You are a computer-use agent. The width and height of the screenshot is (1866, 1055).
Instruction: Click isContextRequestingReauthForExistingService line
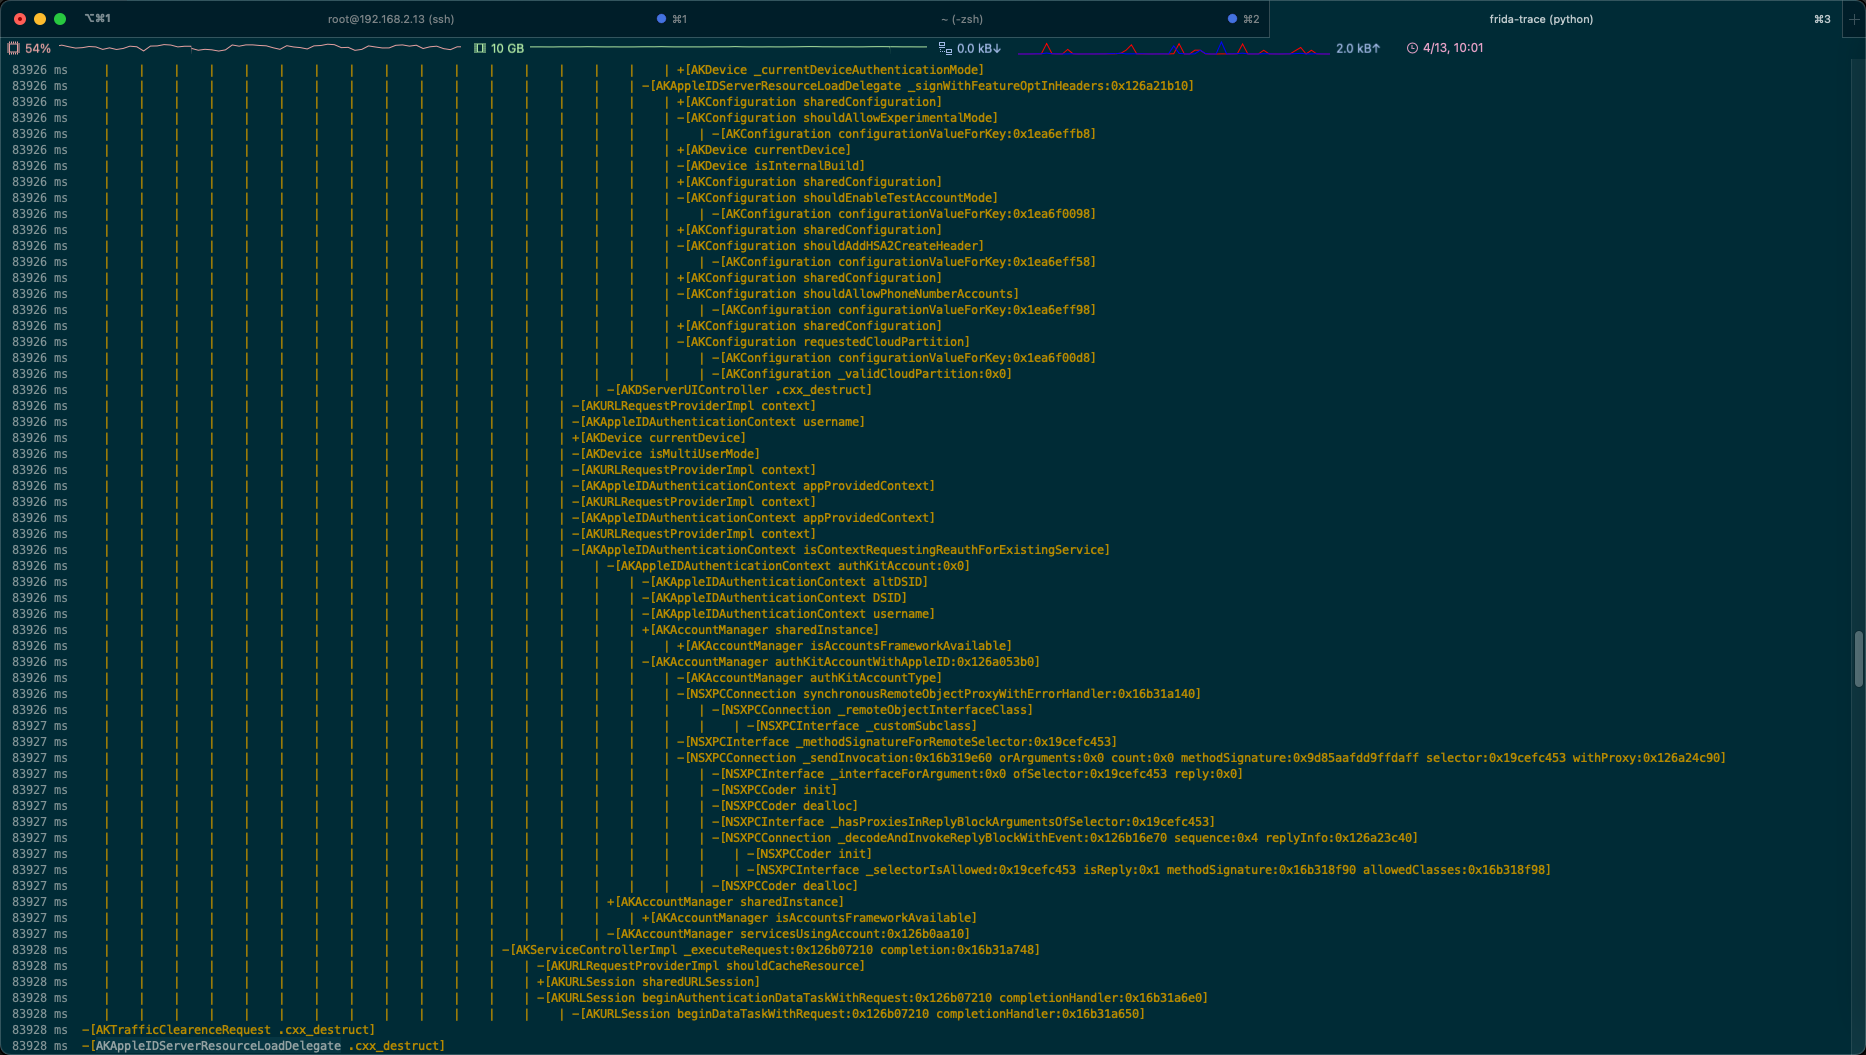(841, 550)
